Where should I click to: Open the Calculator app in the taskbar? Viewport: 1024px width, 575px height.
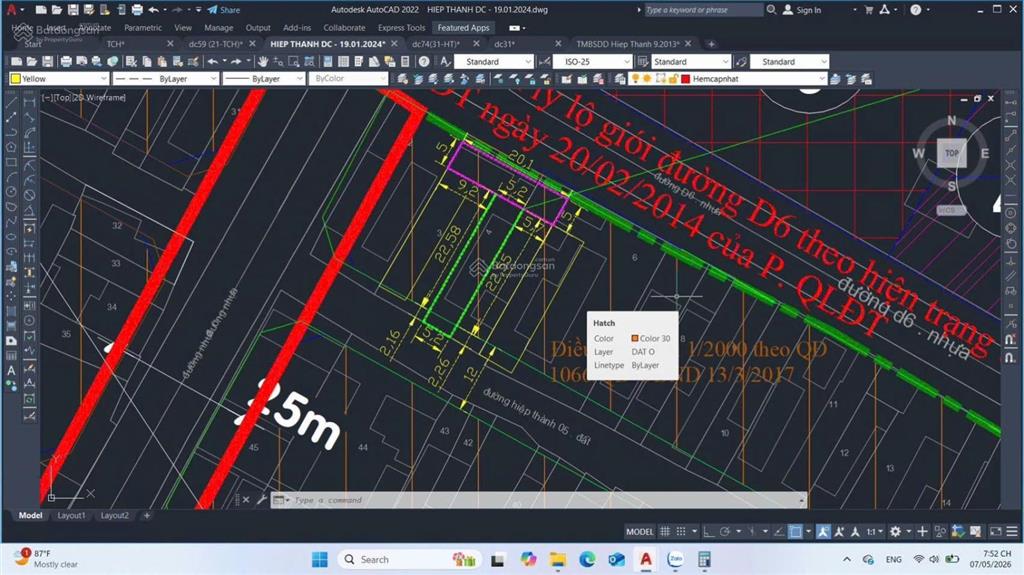tap(704, 559)
